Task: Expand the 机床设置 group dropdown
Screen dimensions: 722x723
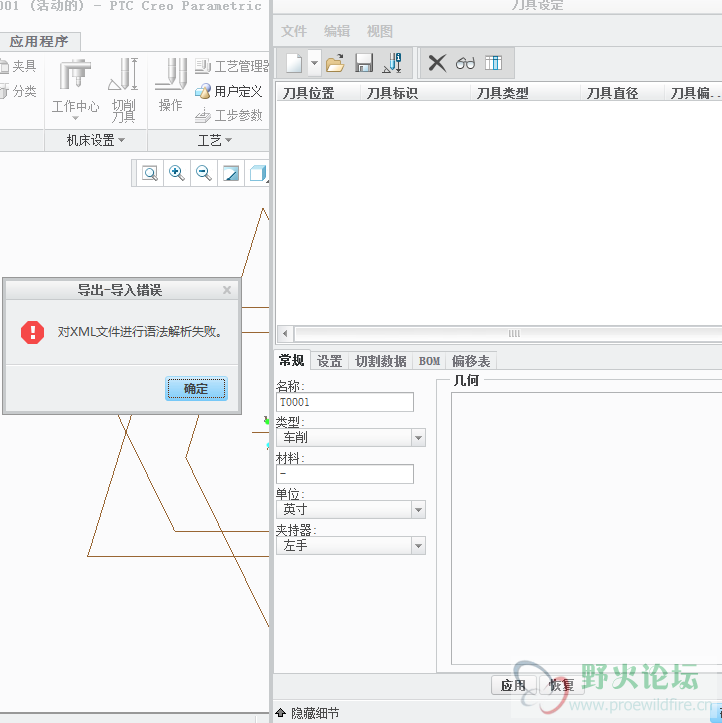Action: click(95, 140)
